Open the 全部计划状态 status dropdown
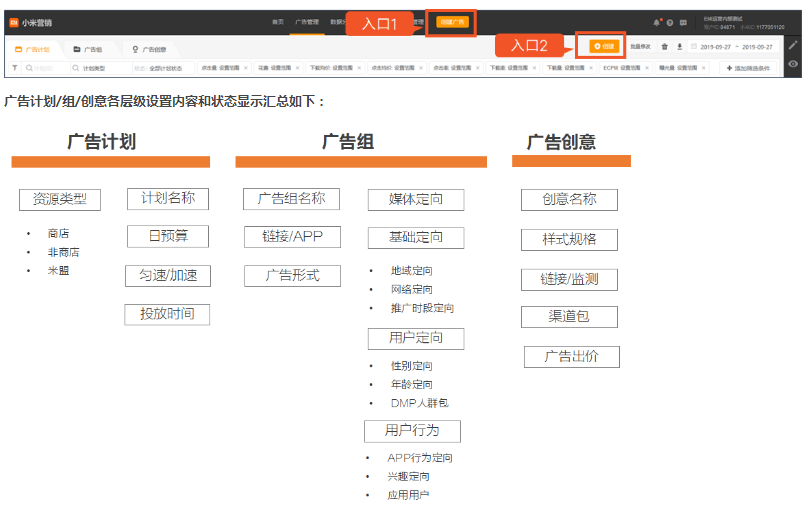 click(163, 68)
